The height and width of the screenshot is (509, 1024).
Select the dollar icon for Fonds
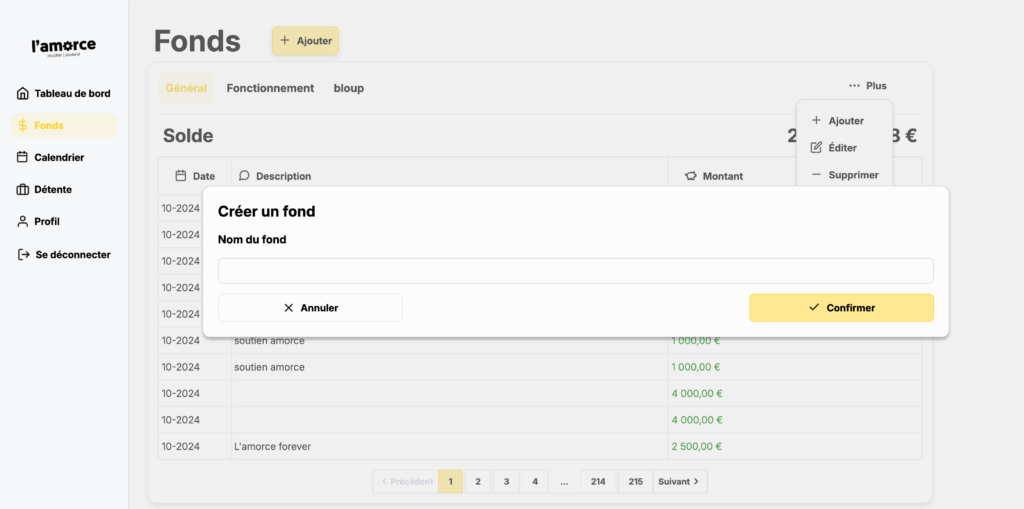point(23,126)
